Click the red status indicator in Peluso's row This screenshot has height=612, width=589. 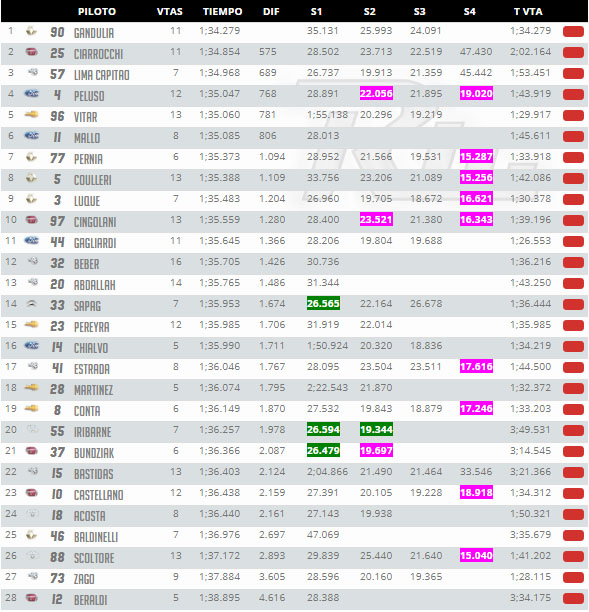click(573, 94)
